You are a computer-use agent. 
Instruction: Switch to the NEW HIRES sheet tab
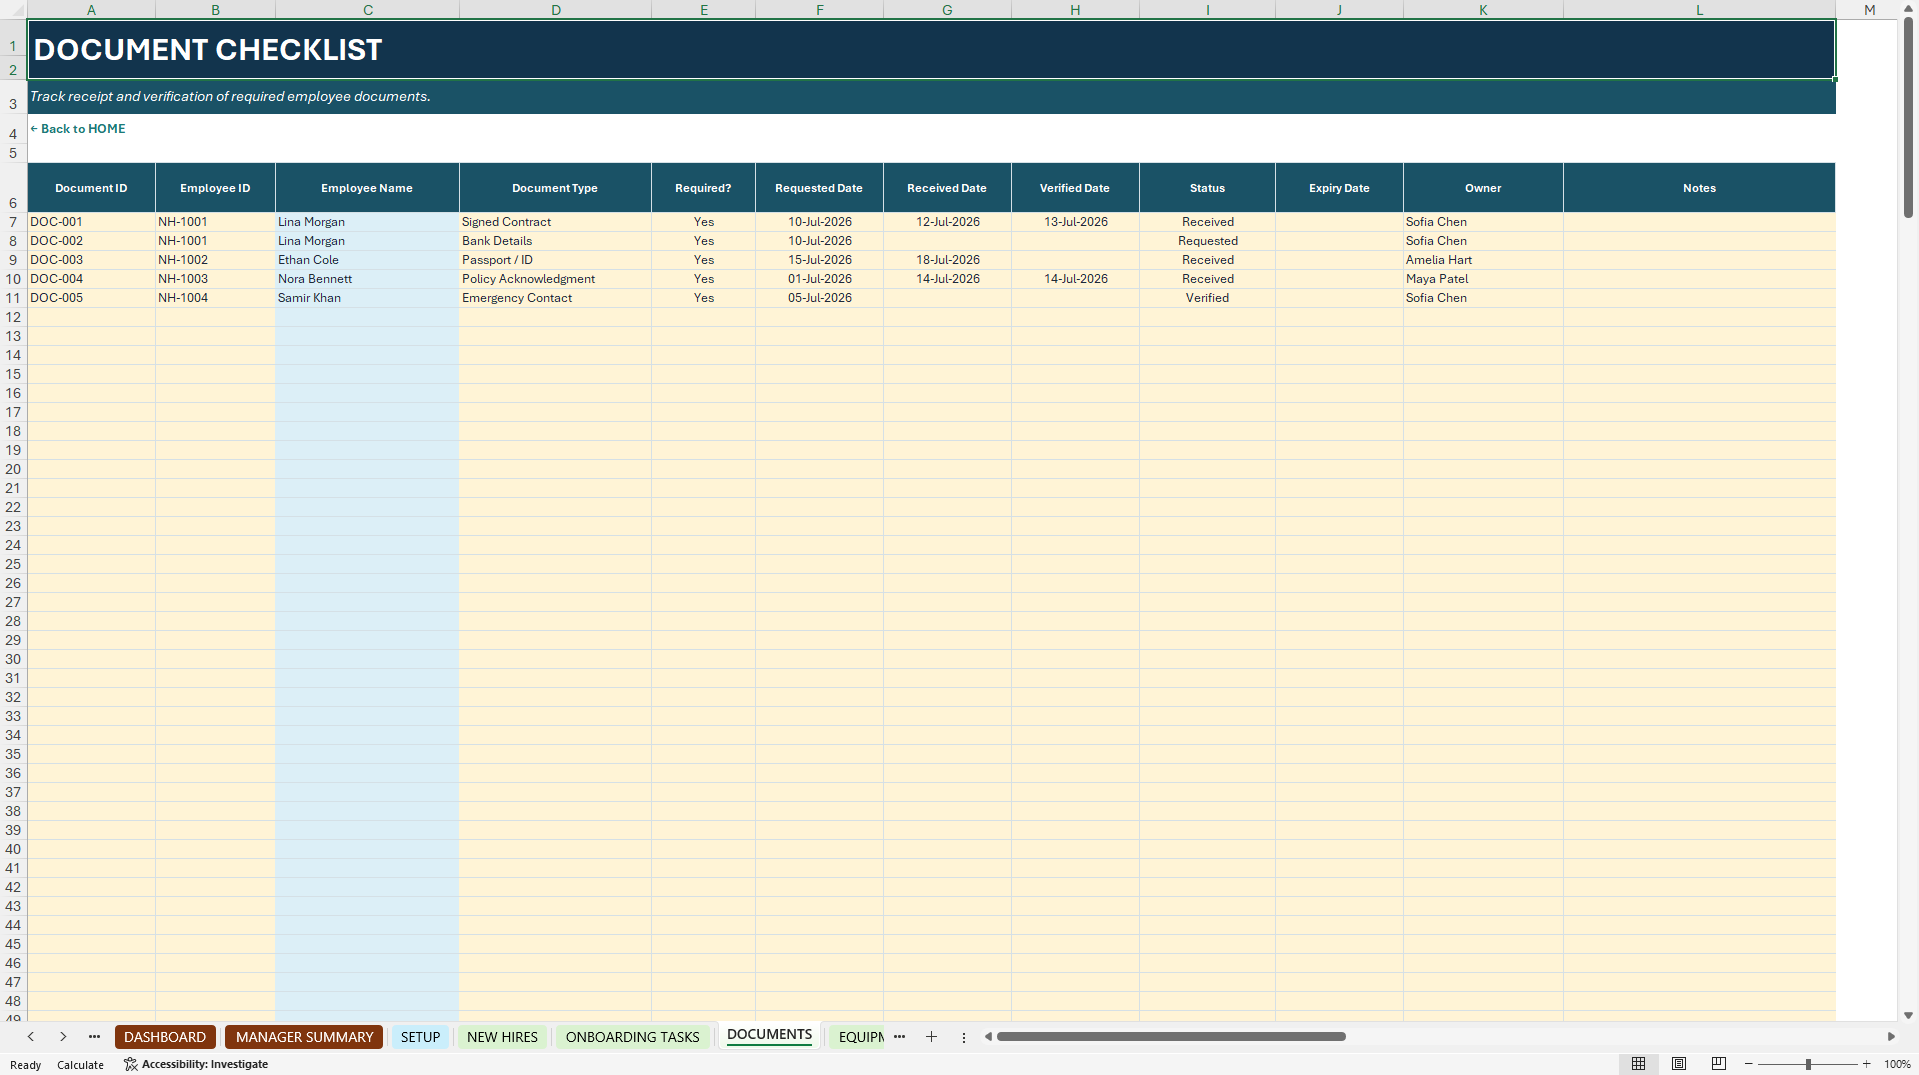coord(502,1037)
